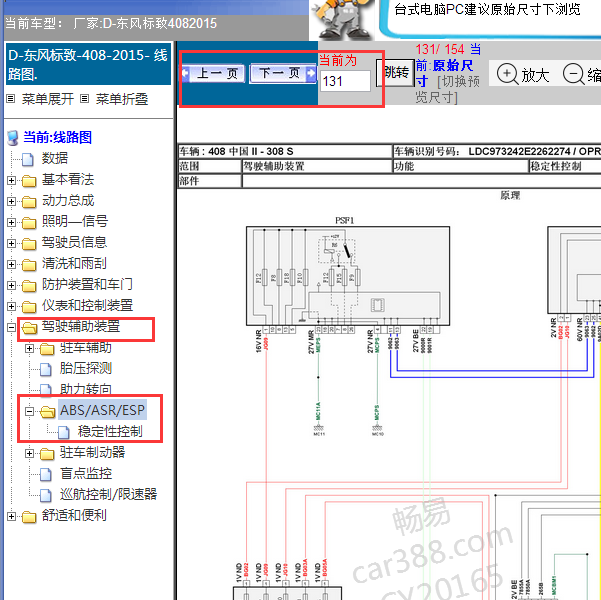Expand the 防护装置和车门 folder
The width and height of the screenshot is (601, 600).
pos(11,285)
